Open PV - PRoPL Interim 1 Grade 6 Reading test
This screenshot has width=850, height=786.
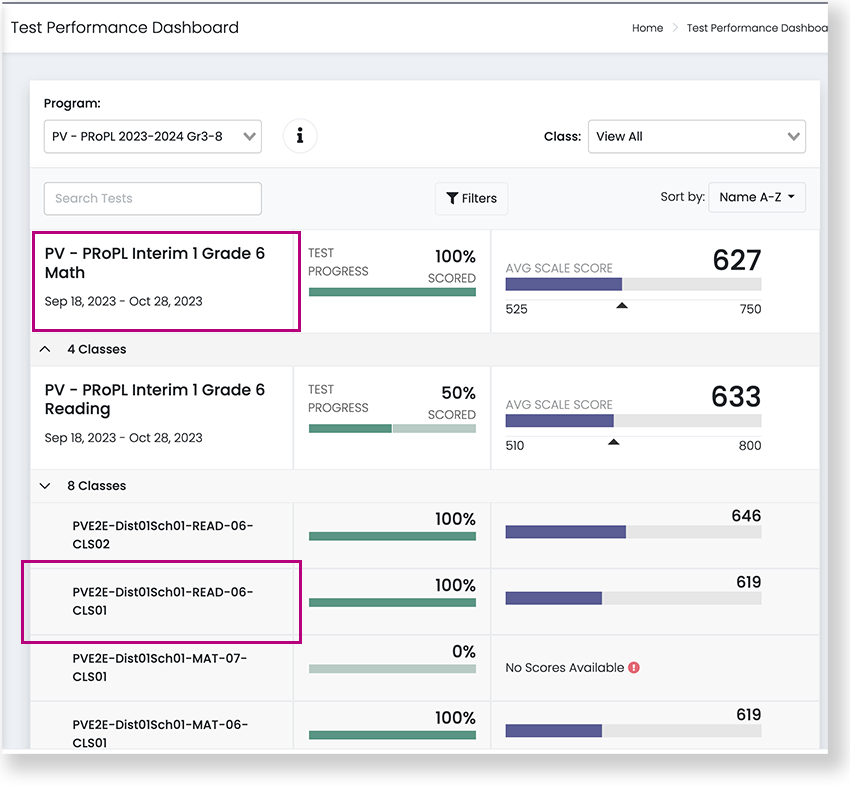pyautogui.click(x=155, y=399)
